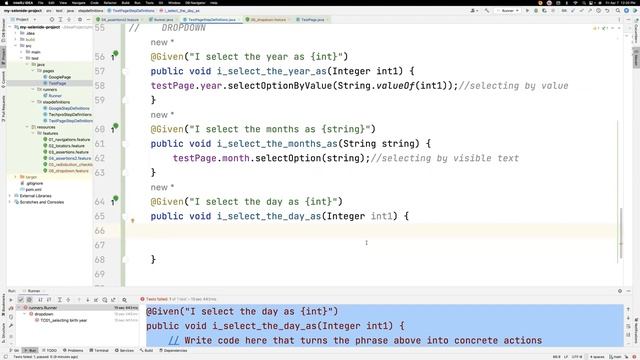Click the Project panel gear icon
Image resolution: width=640 pixels, height=360 pixels.
coord(80,19)
